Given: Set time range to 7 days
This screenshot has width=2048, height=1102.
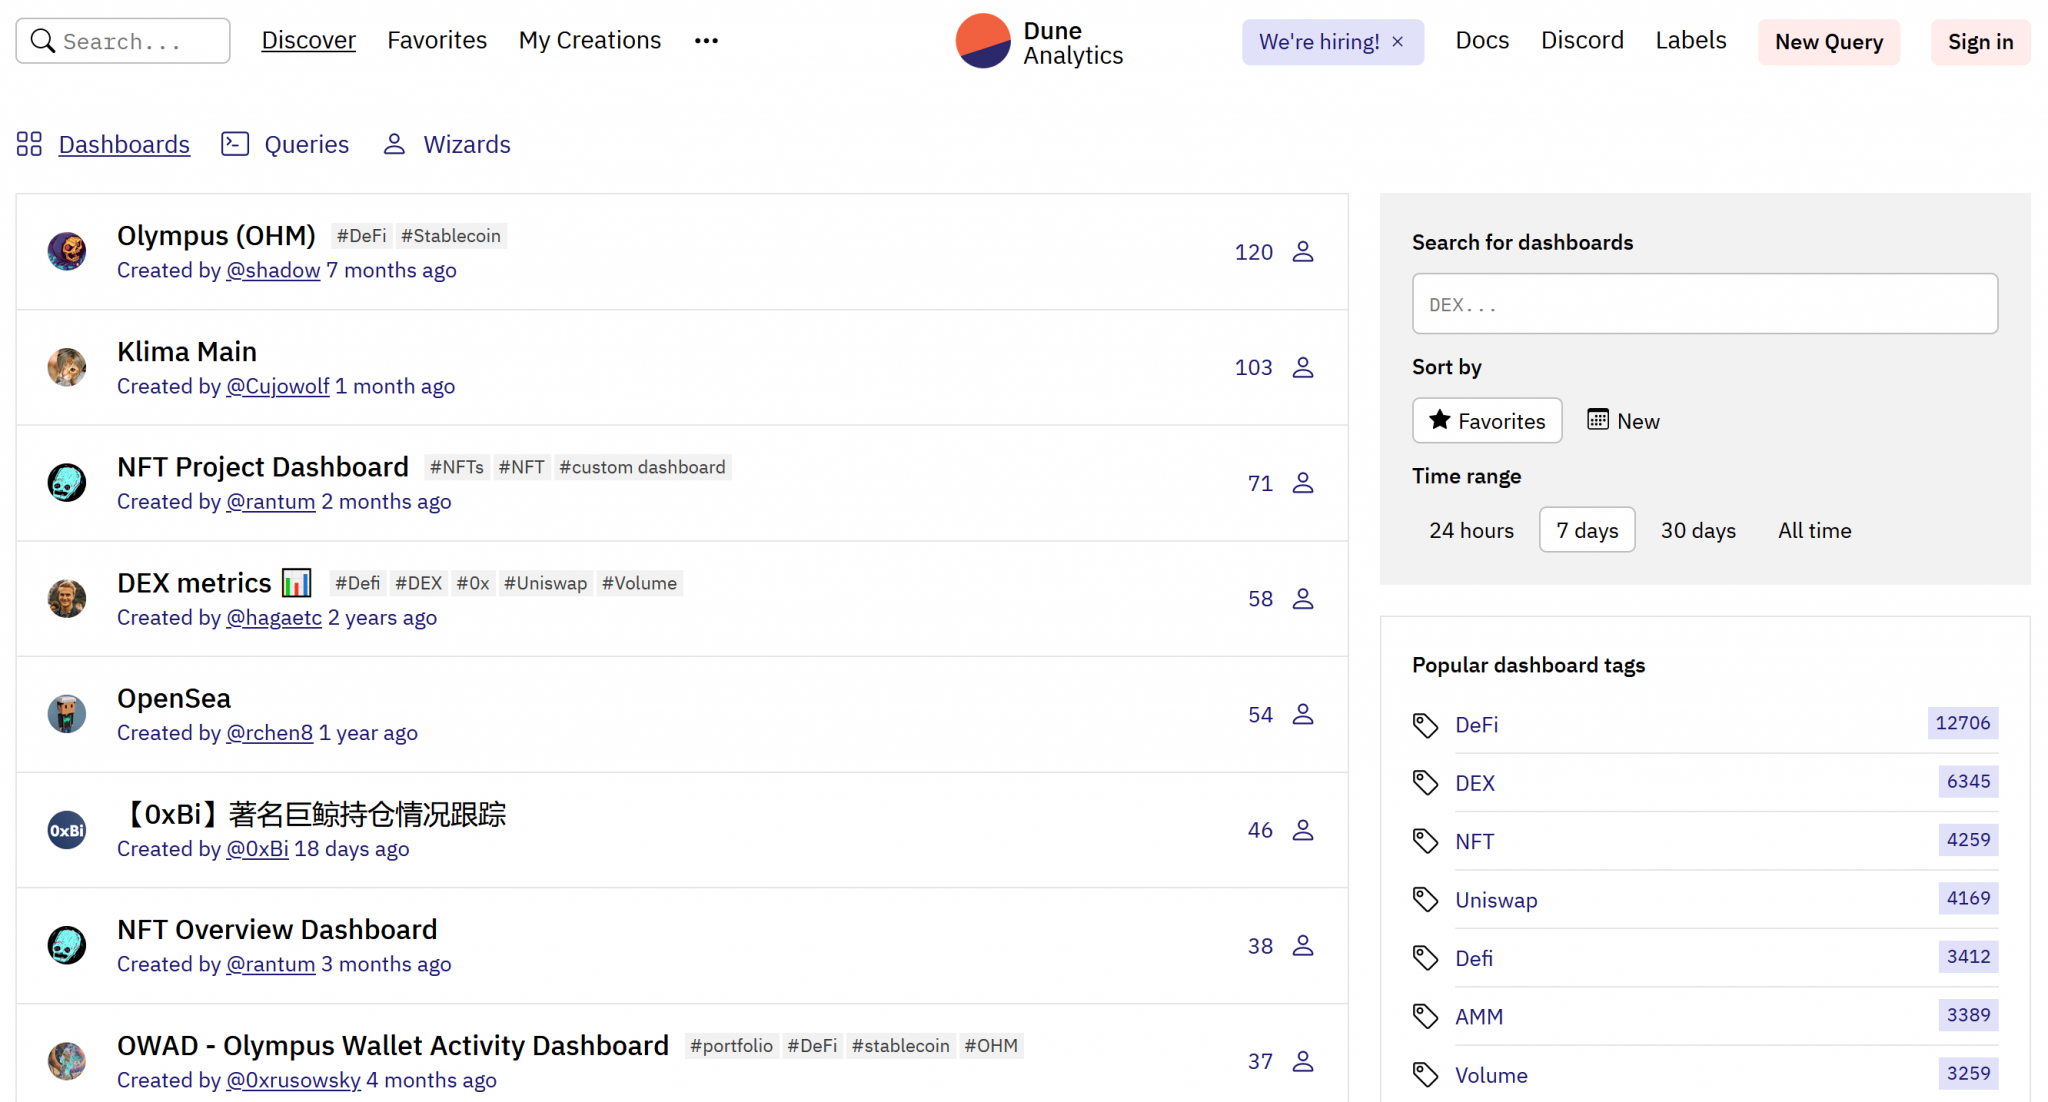Looking at the screenshot, I should [x=1587, y=530].
